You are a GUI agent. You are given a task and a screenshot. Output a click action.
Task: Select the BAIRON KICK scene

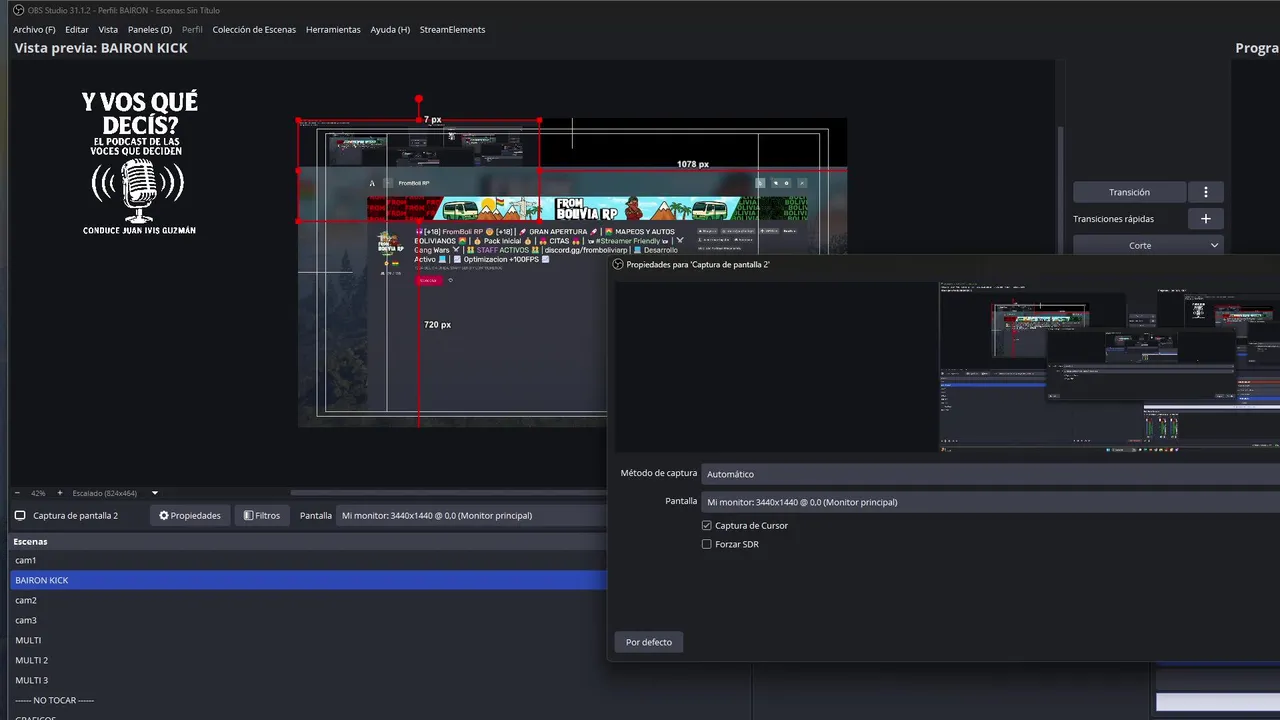click(x=308, y=580)
